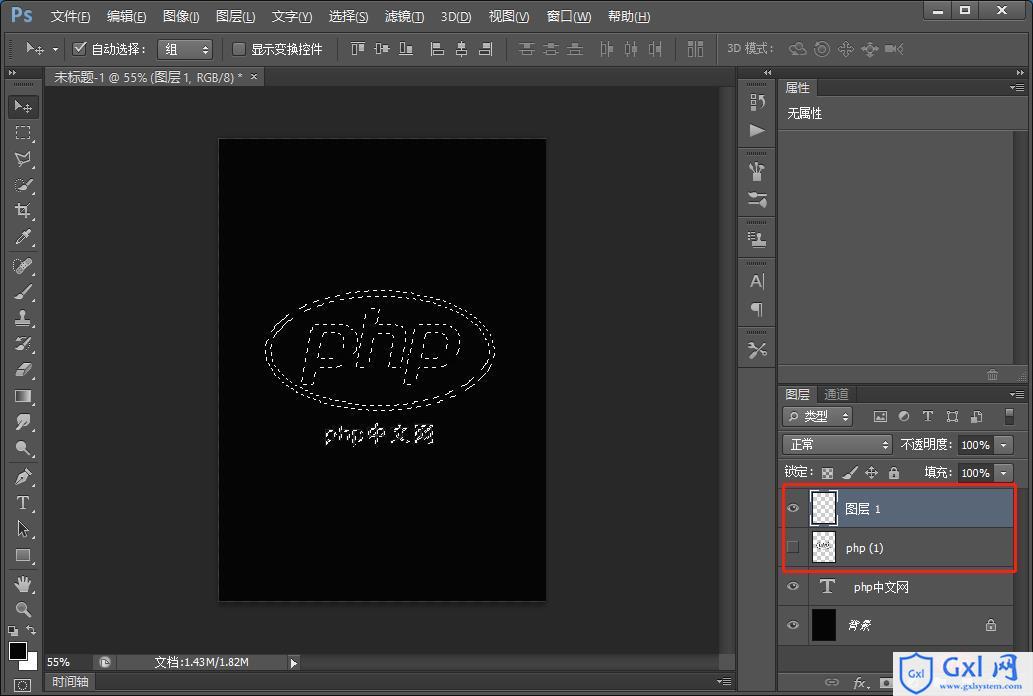Select the 图层 1 layer name
1033x696 pixels.
click(x=862, y=508)
